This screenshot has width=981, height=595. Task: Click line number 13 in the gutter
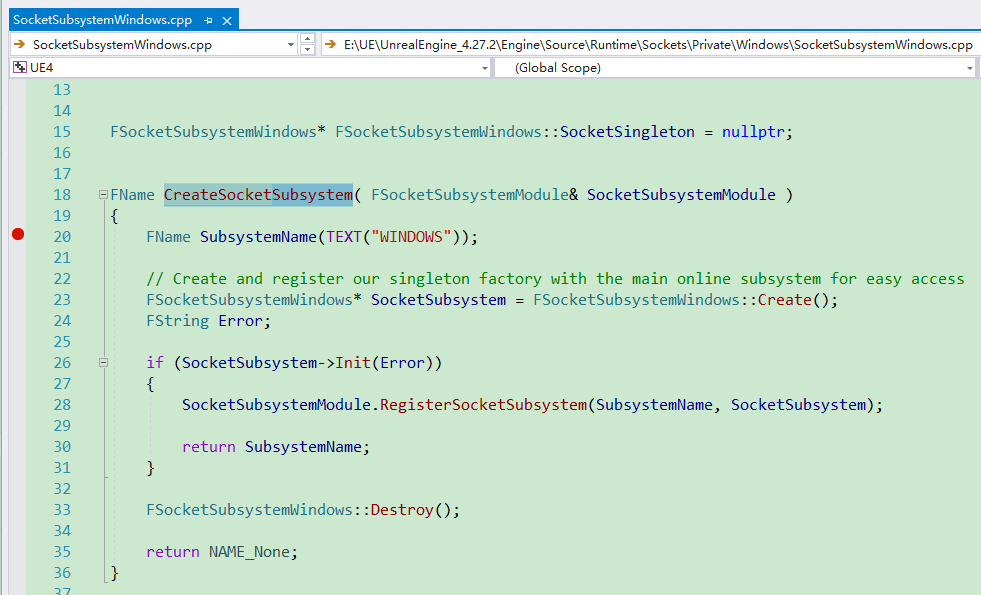(x=62, y=89)
